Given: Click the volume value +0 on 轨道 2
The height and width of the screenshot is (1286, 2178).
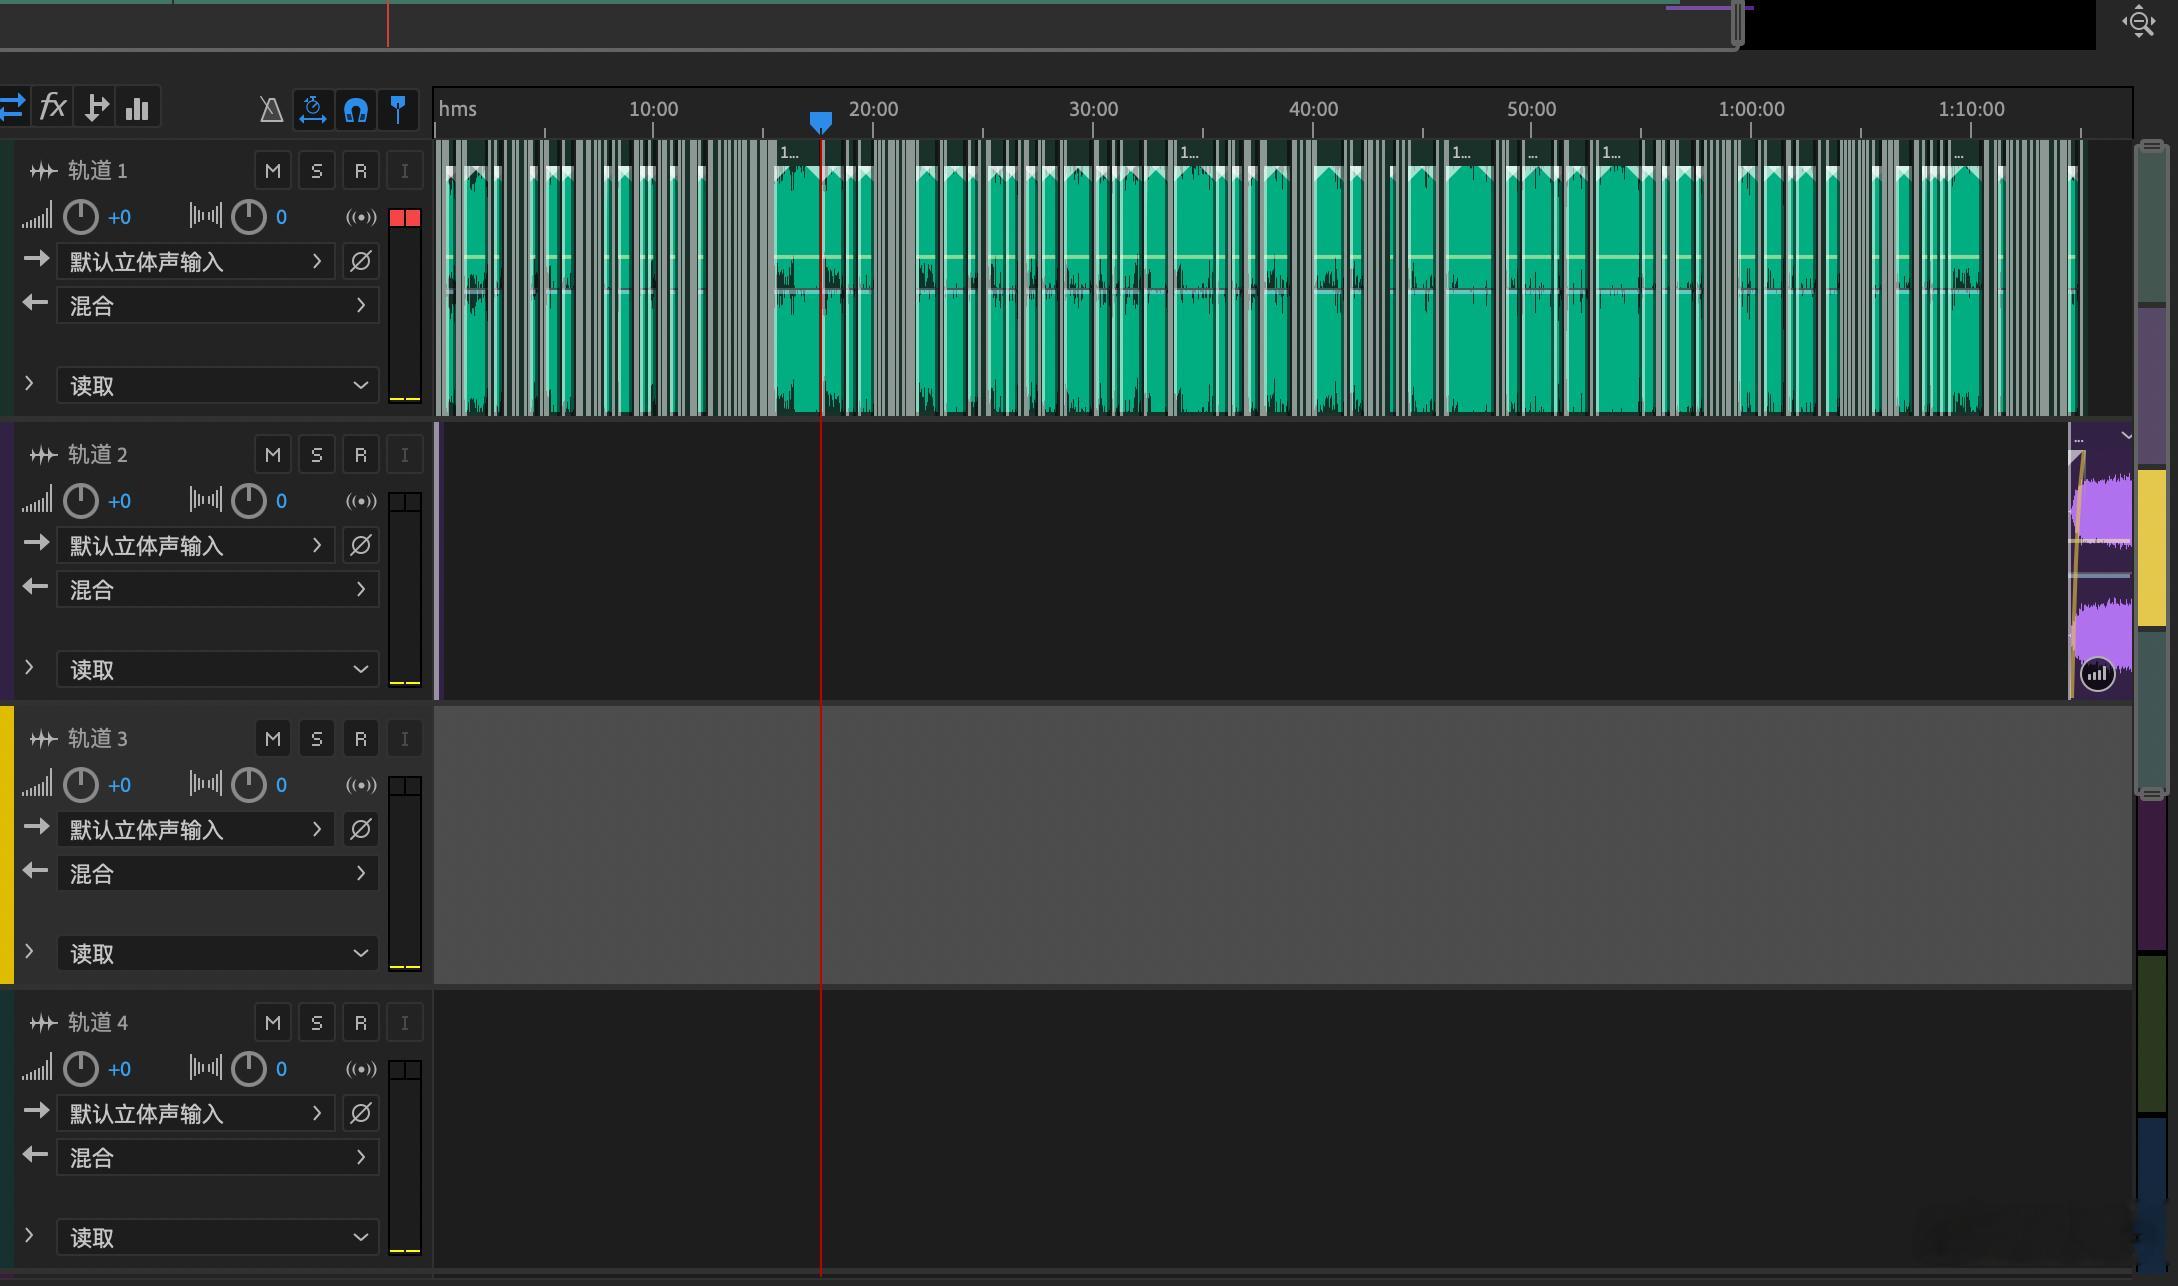Looking at the screenshot, I should click(119, 501).
